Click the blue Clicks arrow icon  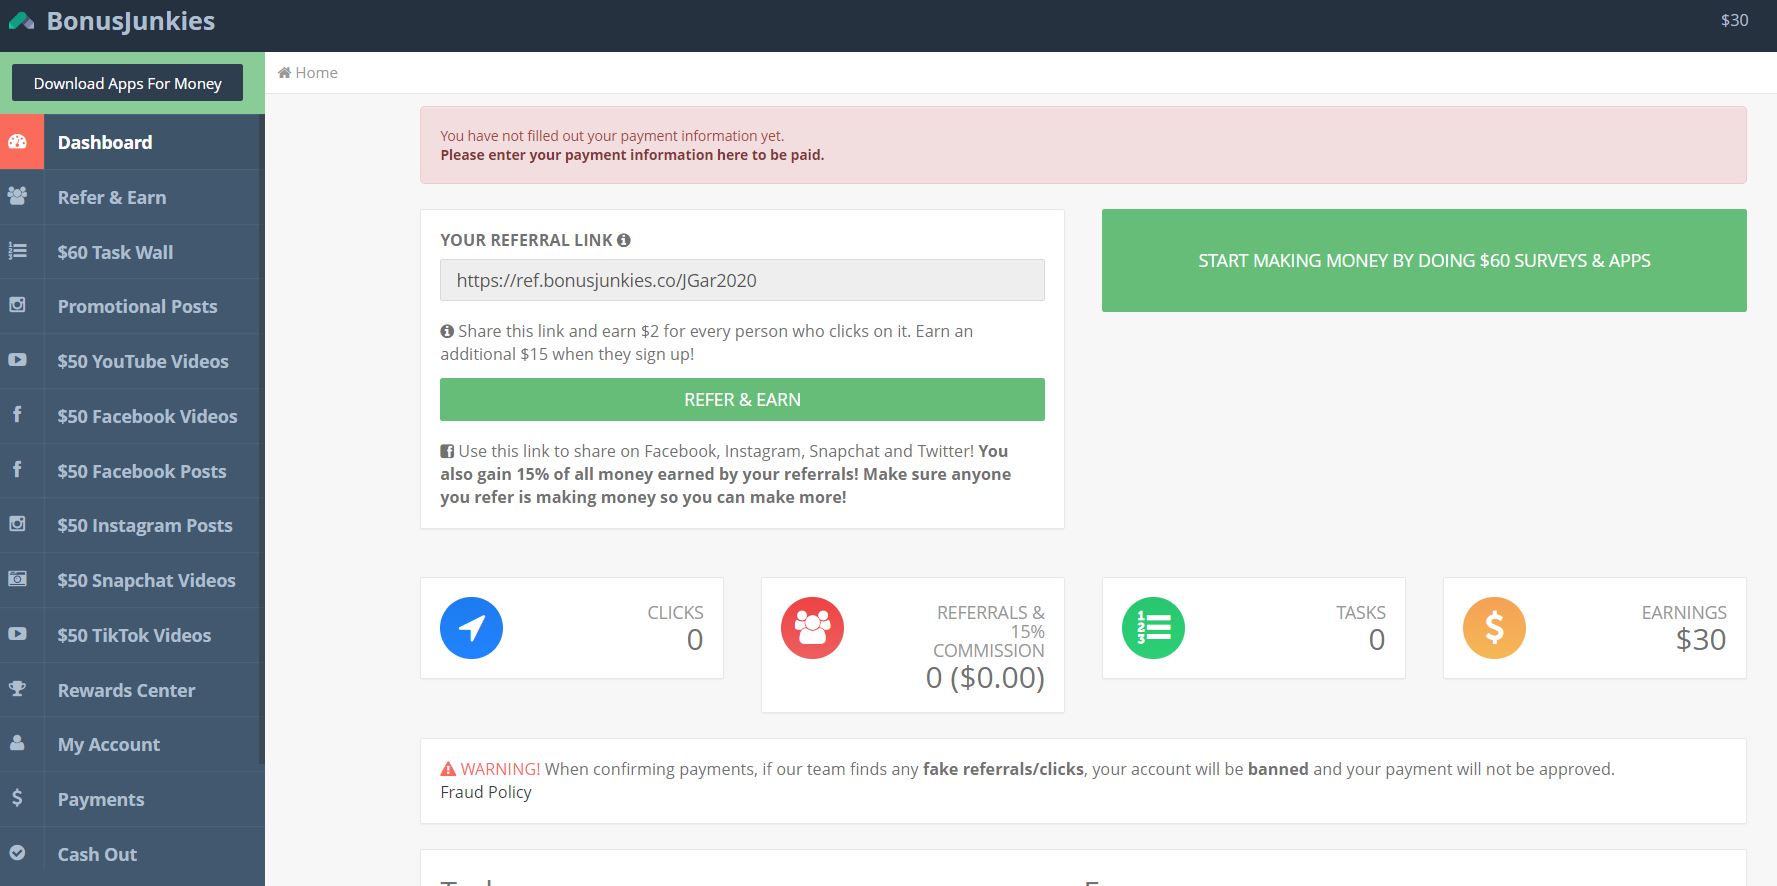click(471, 628)
